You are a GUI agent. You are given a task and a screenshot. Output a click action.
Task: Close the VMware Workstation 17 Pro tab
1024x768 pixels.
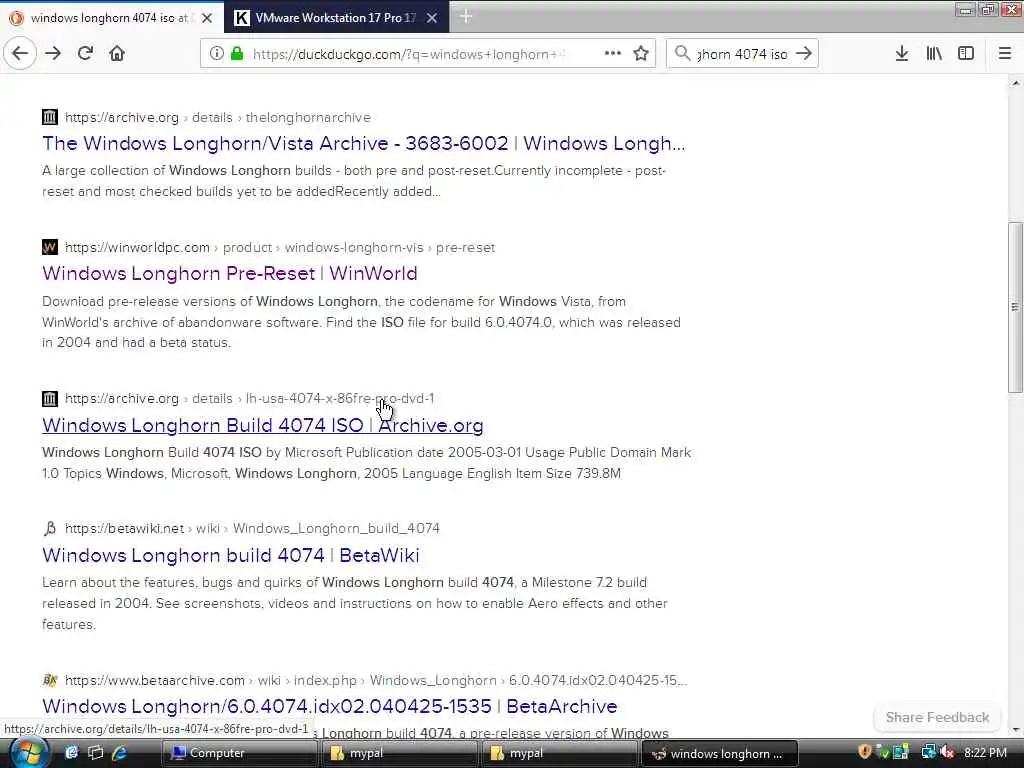tap(432, 18)
